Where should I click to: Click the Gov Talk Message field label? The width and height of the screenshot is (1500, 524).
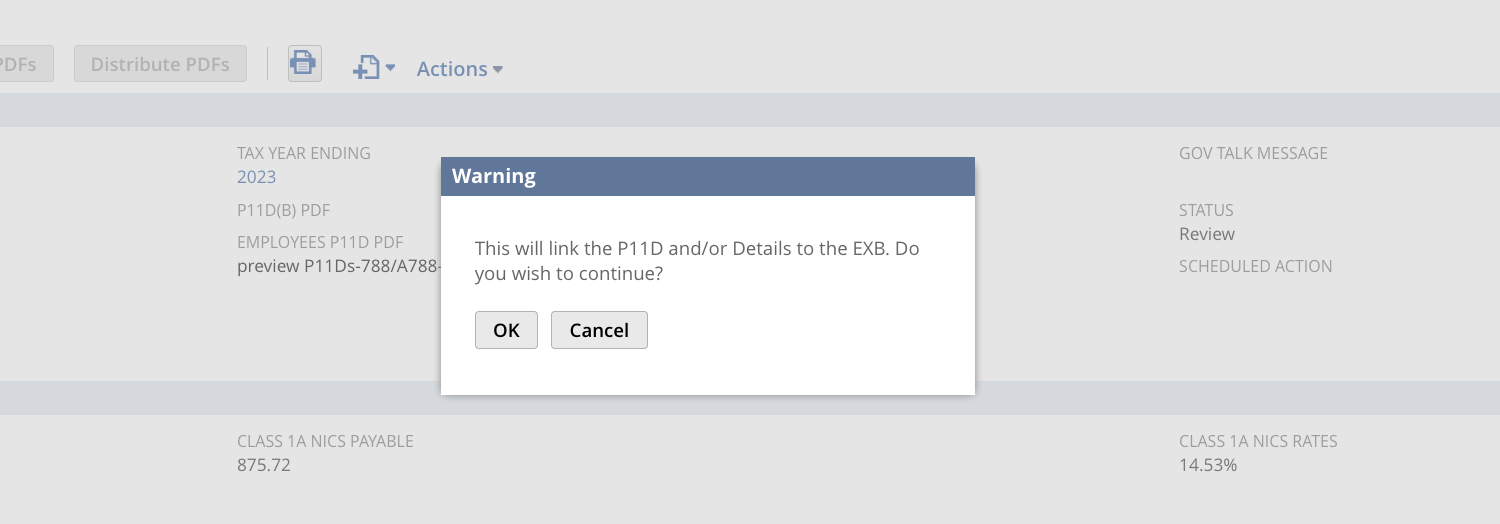point(1253,153)
